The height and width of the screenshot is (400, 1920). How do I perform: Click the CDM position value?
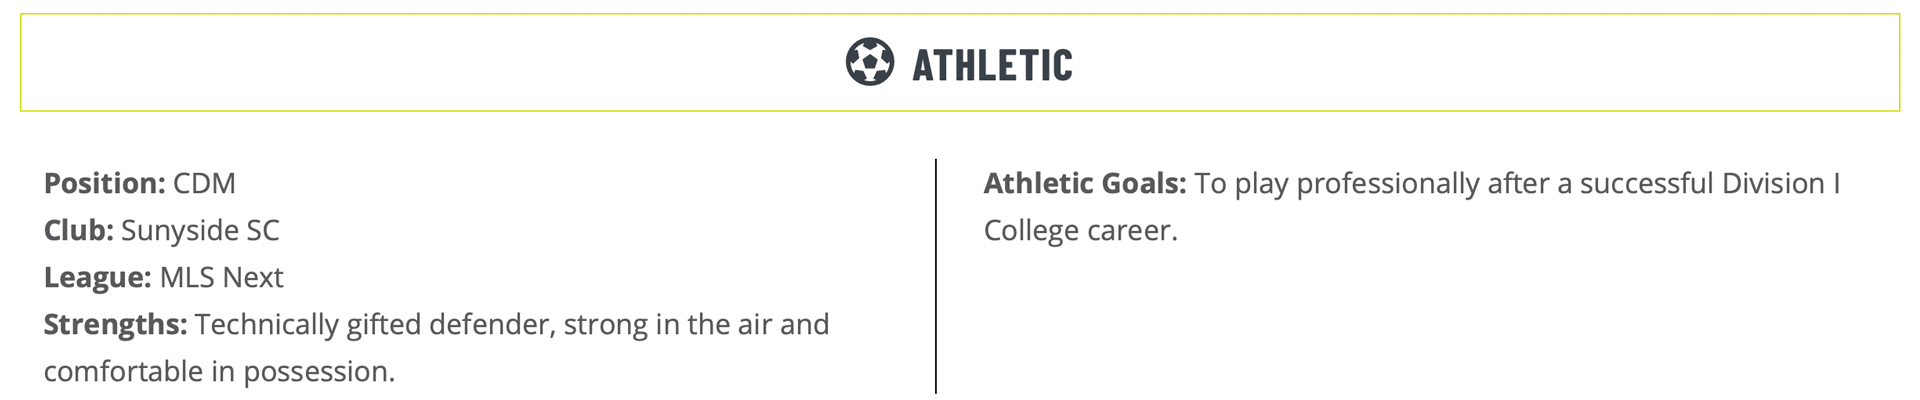tap(204, 184)
